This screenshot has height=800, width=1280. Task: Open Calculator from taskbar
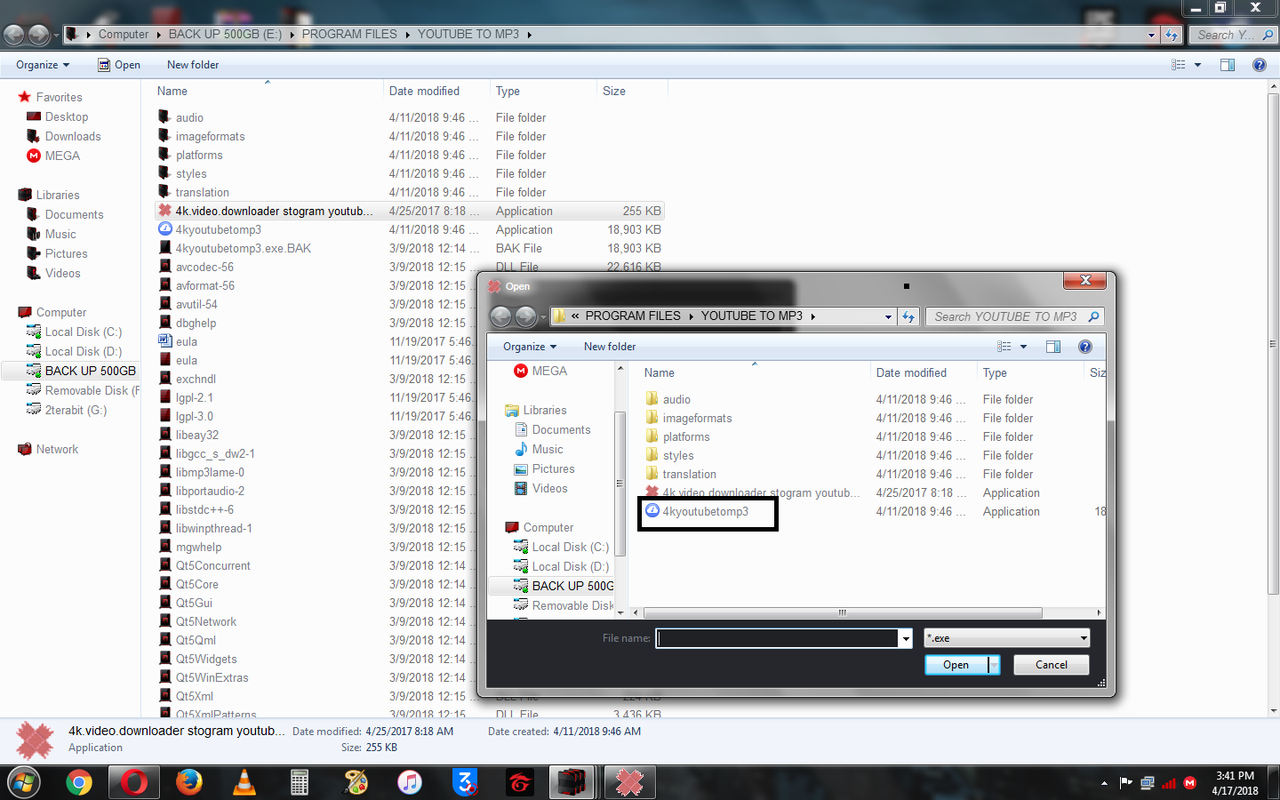tap(299, 782)
